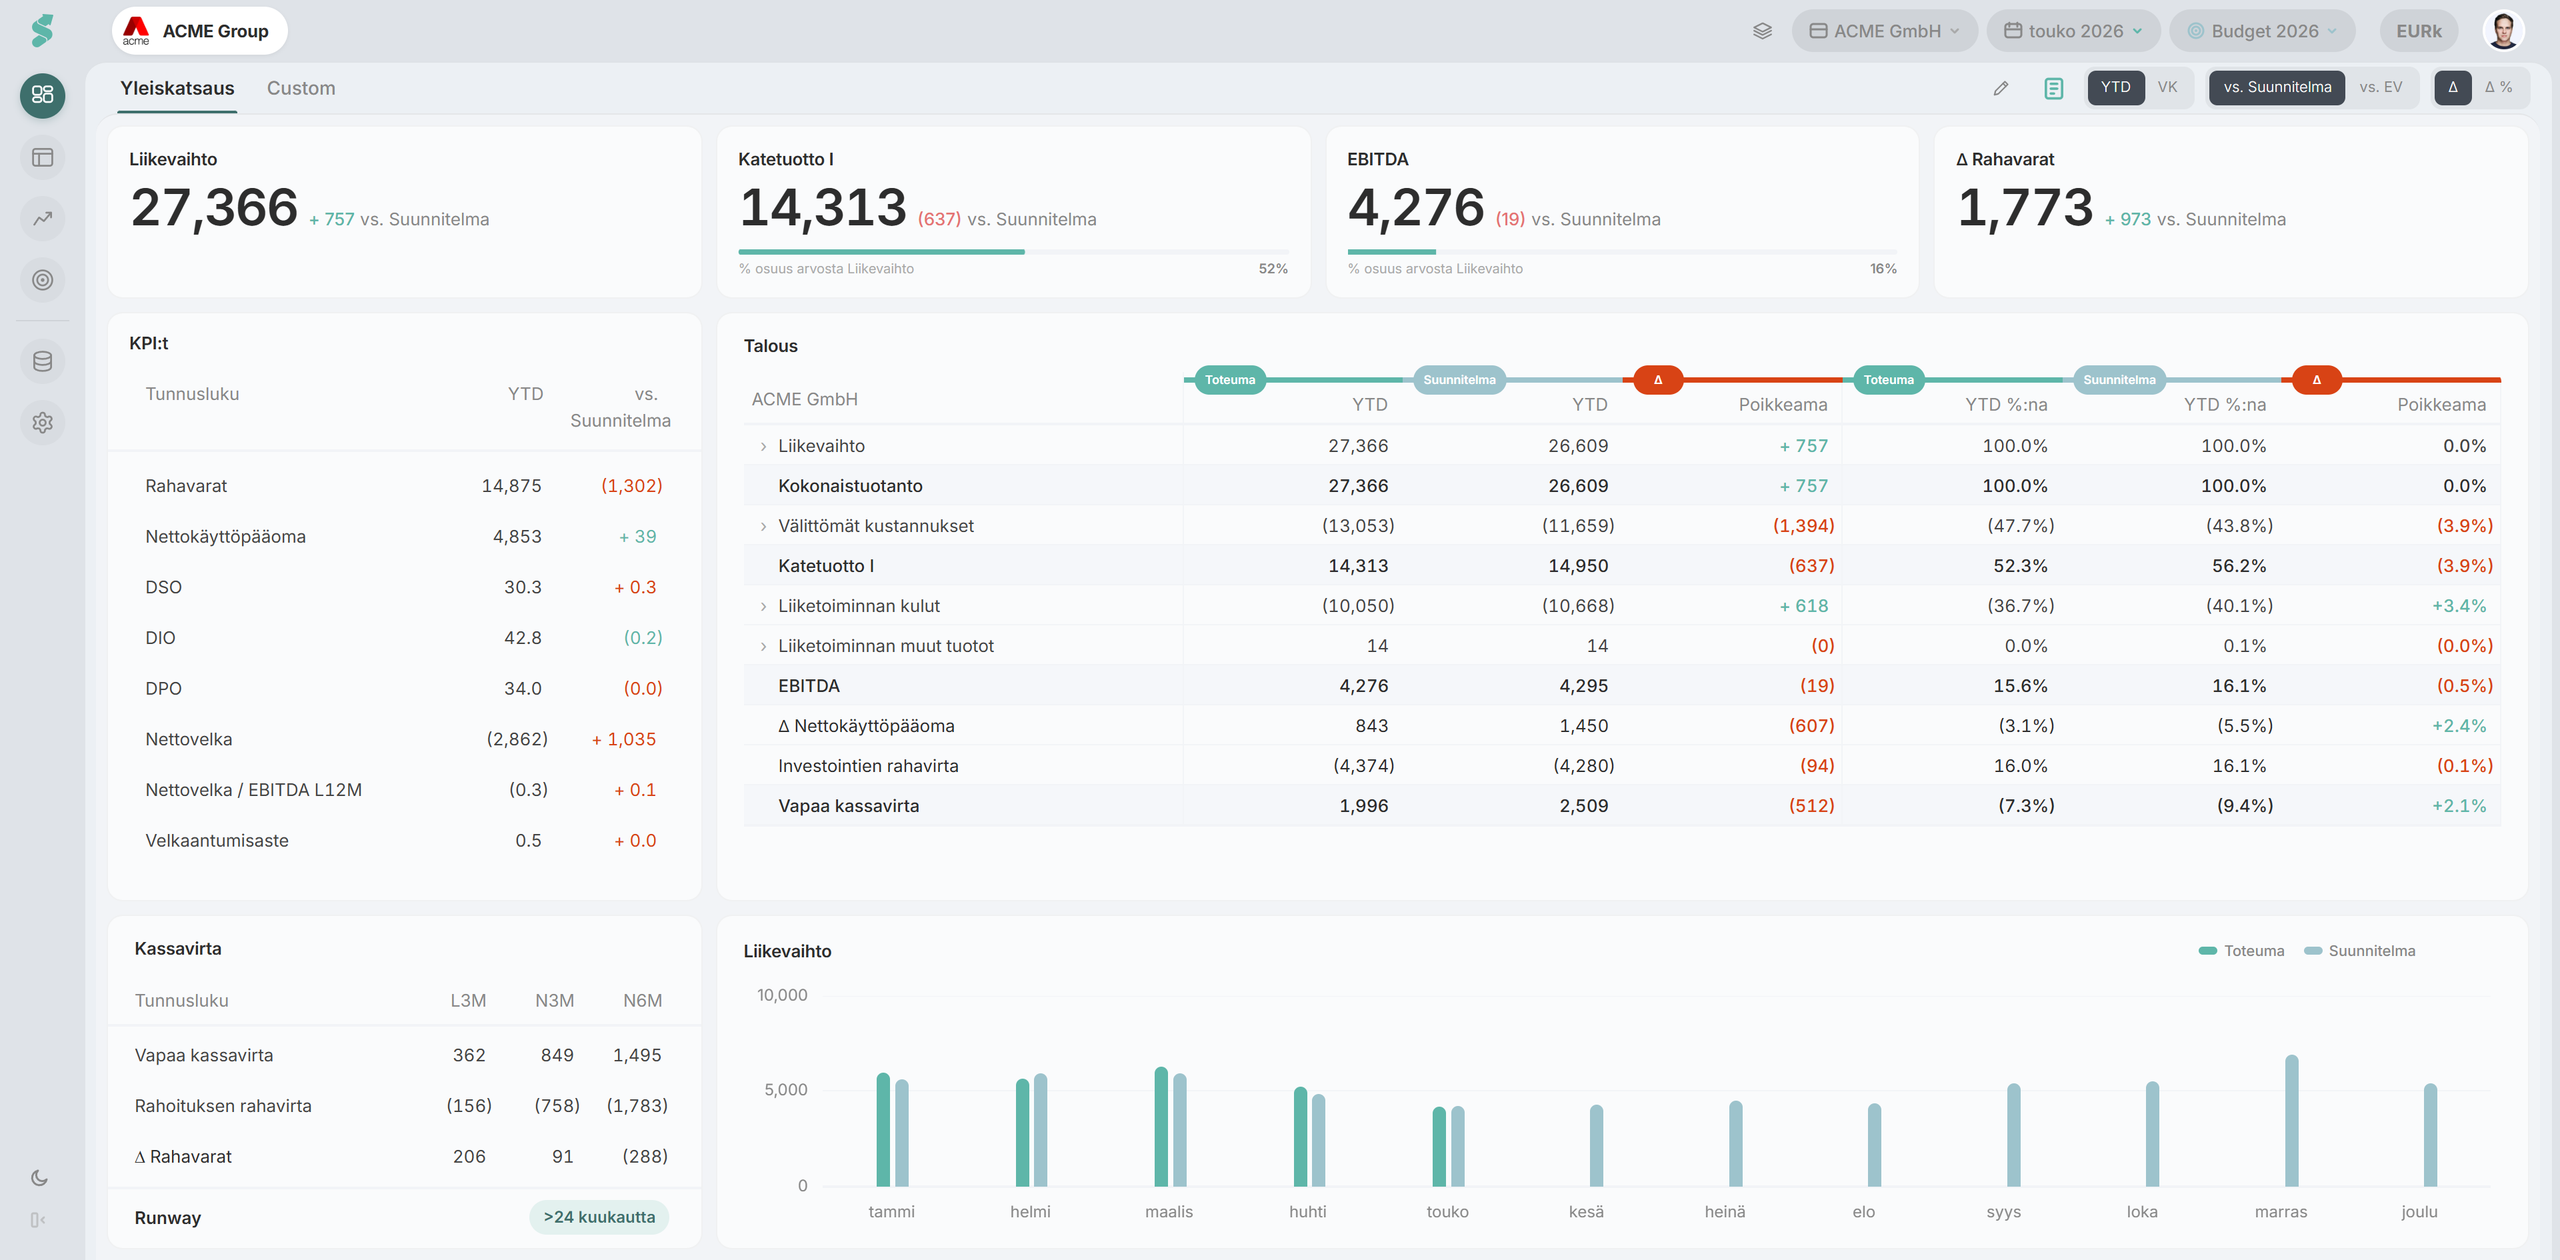This screenshot has height=1260, width=2560.
Task: Open the touko 2026 period dropdown
Action: click(2073, 31)
